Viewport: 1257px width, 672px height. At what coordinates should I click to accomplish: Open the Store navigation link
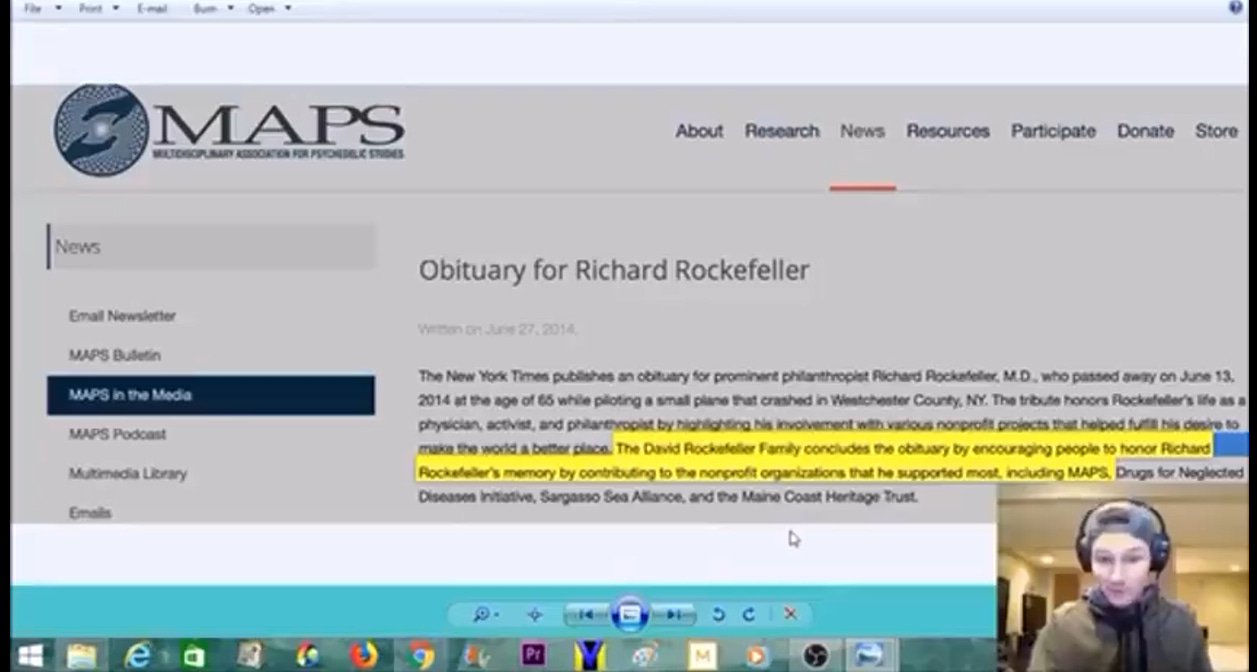click(1216, 131)
